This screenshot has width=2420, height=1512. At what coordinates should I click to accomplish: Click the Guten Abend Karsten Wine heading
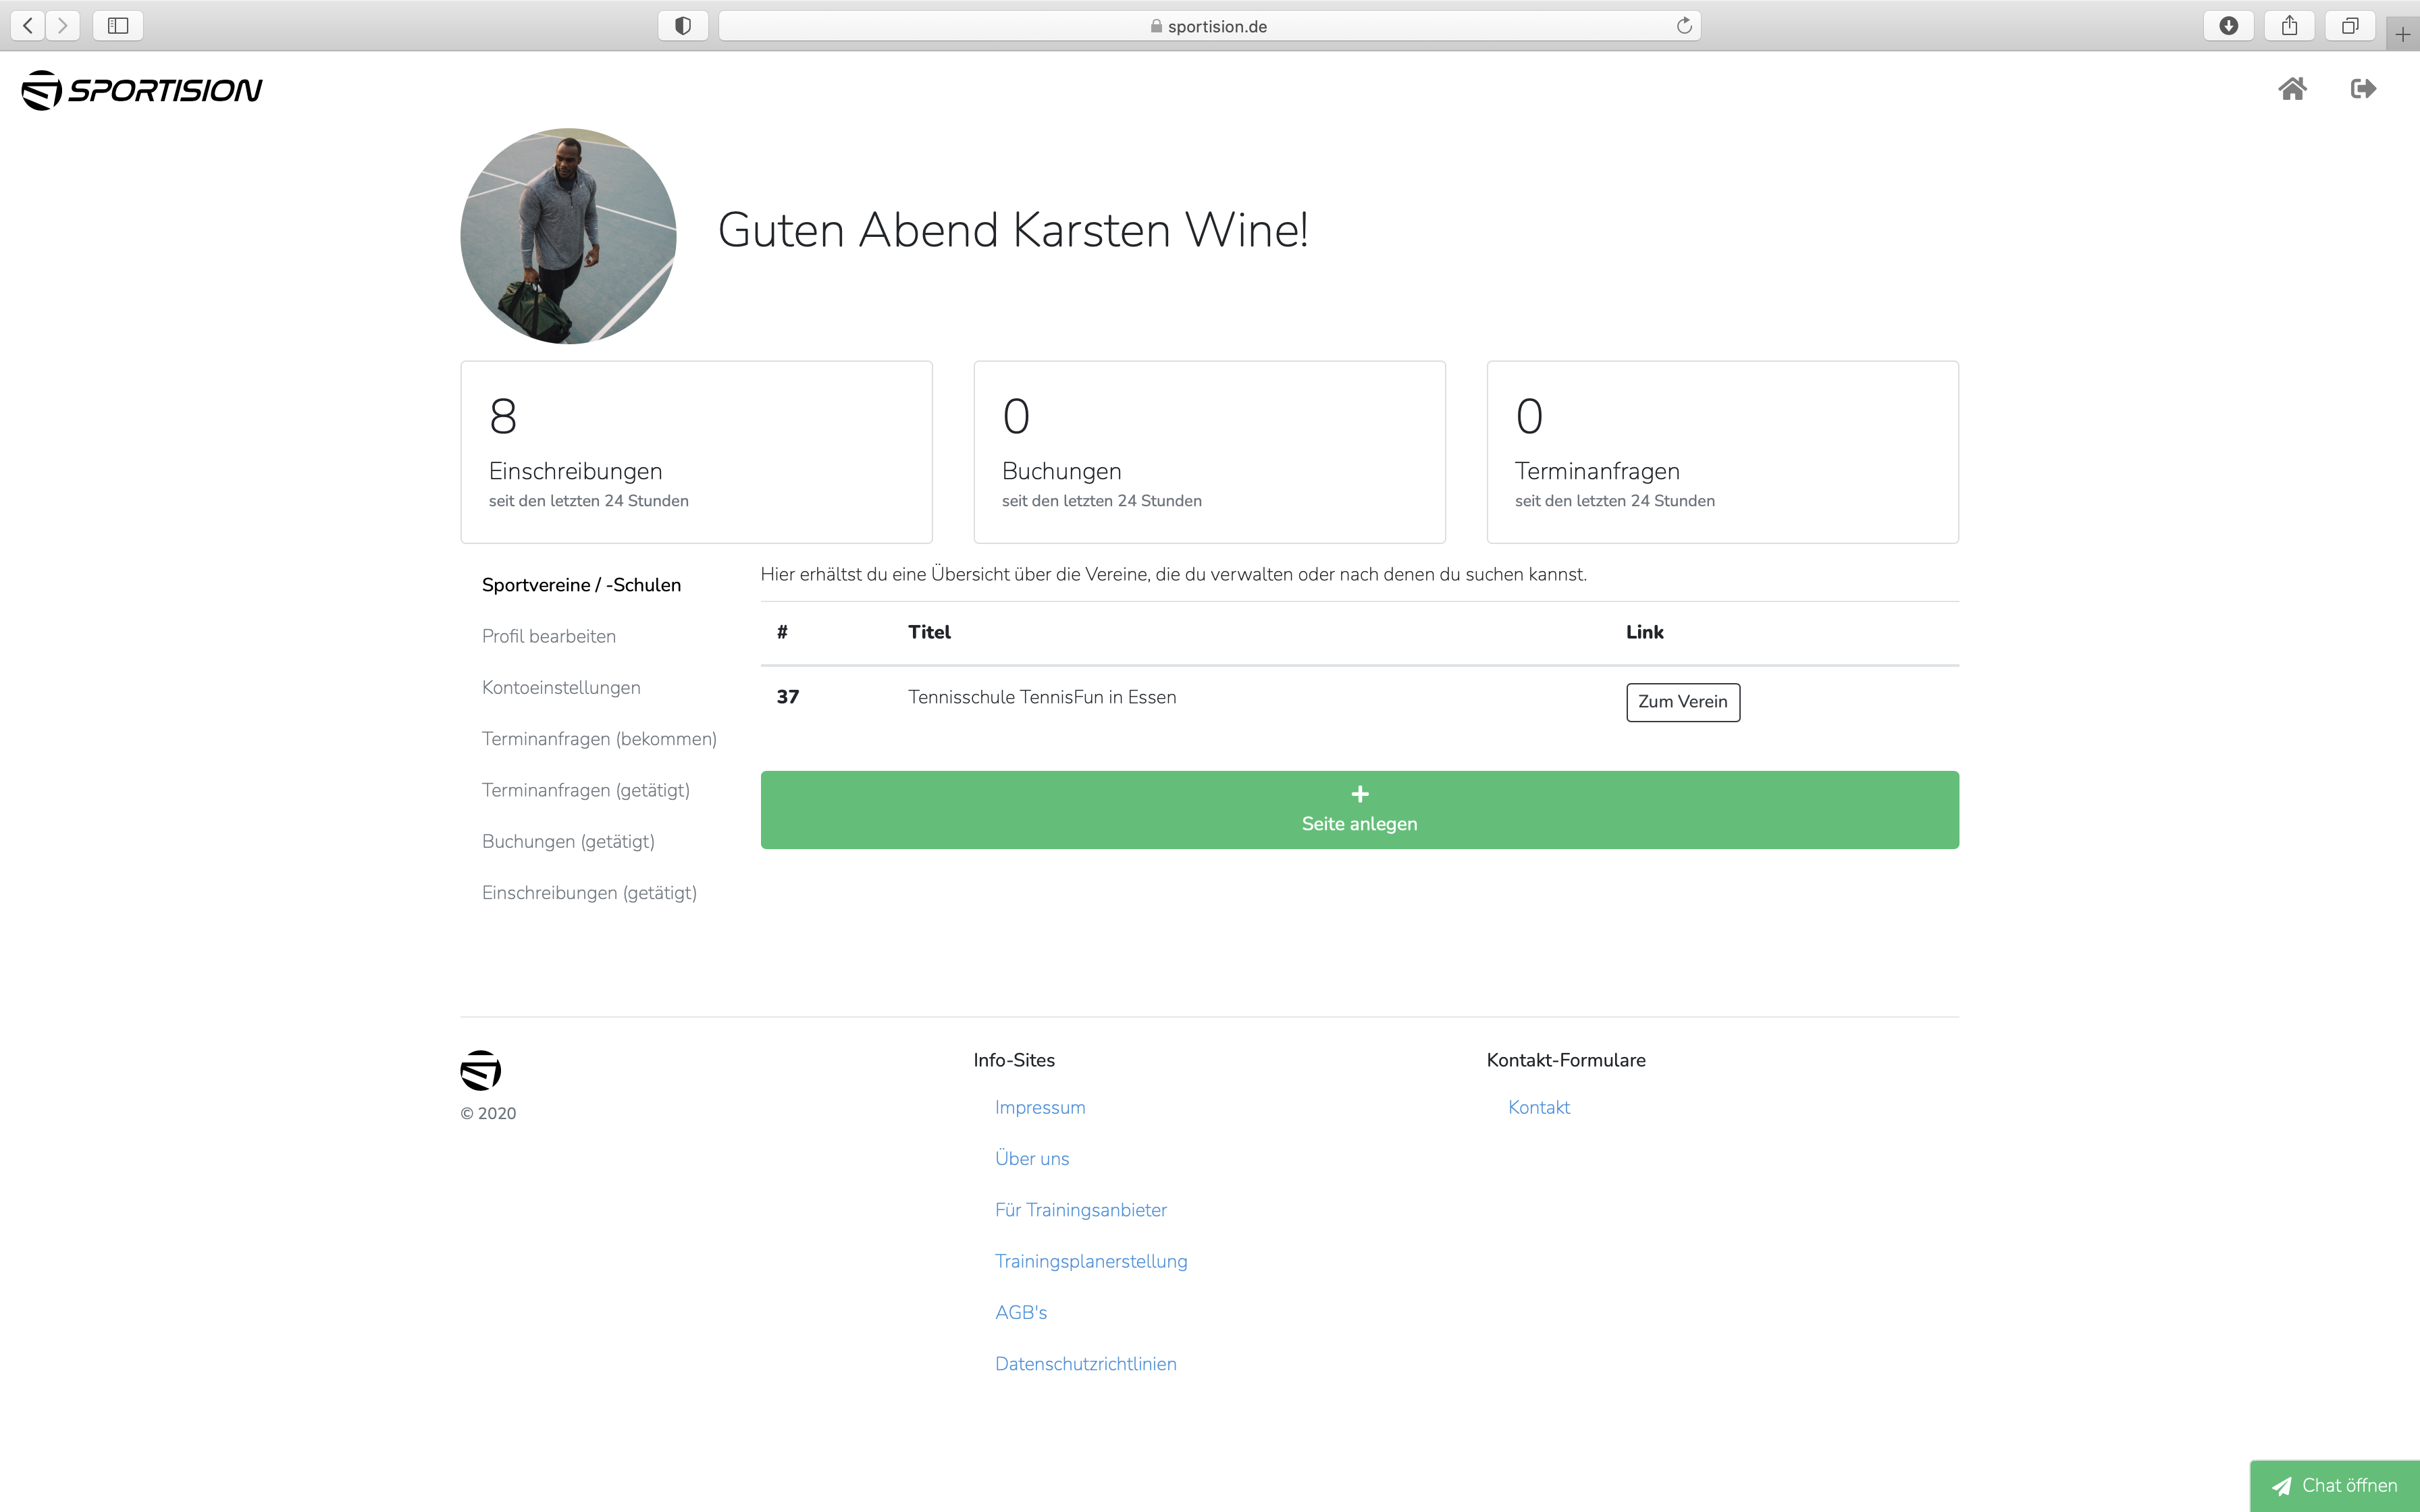click(1013, 230)
